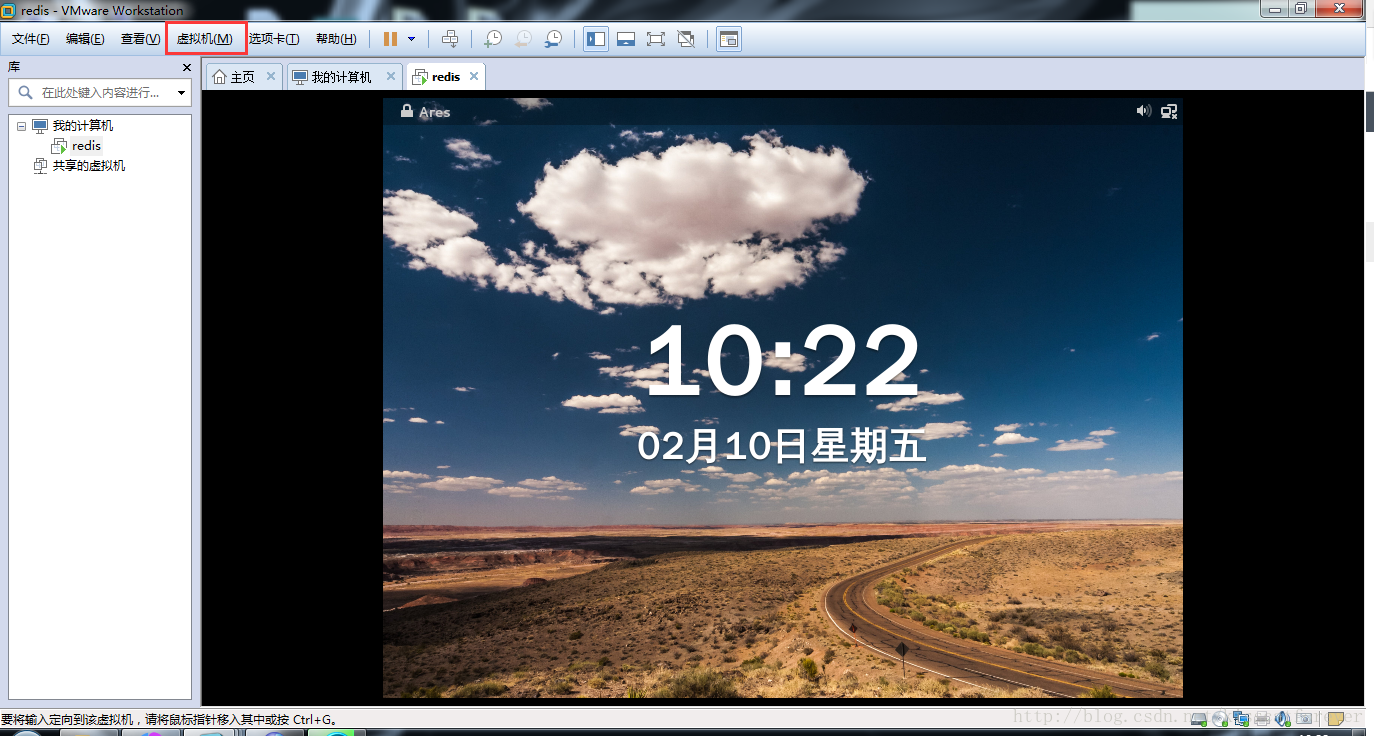
Task: Select the redis virtual machine in library
Action: [86, 146]
